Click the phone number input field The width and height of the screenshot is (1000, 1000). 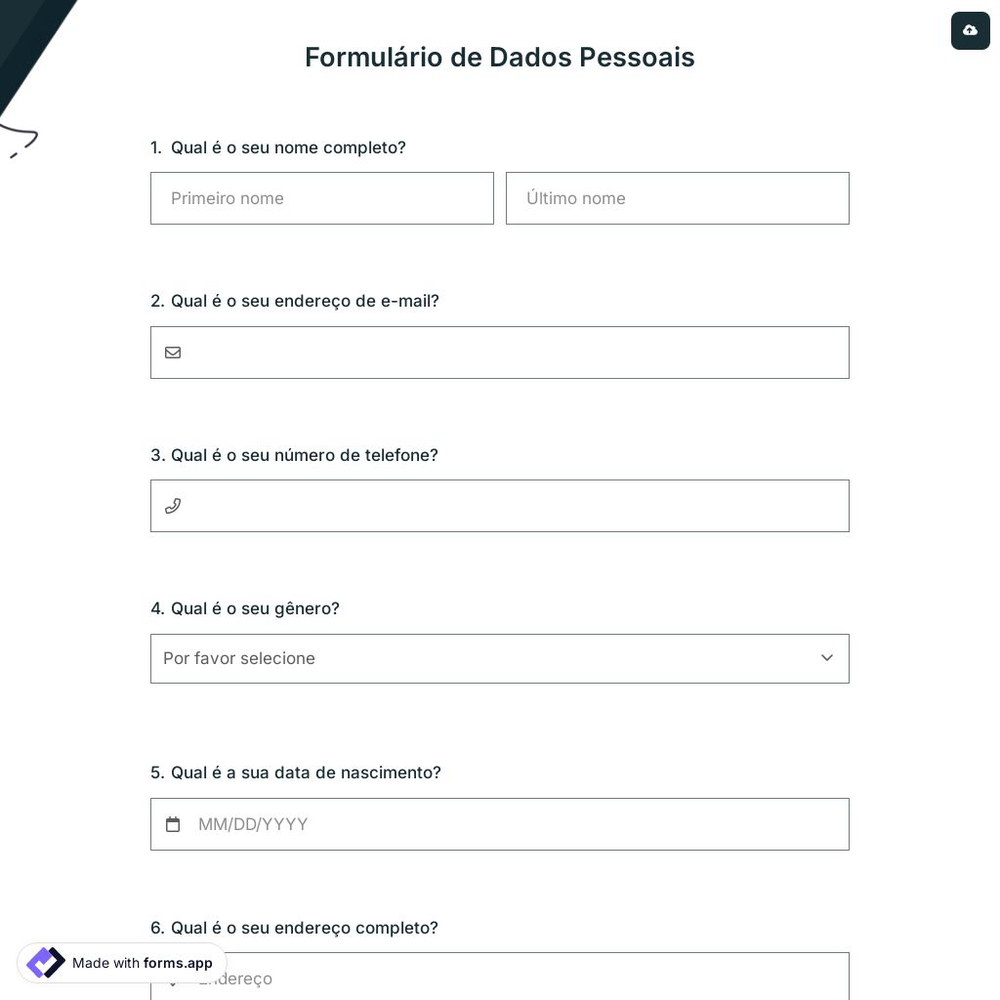tap(500, 506)
